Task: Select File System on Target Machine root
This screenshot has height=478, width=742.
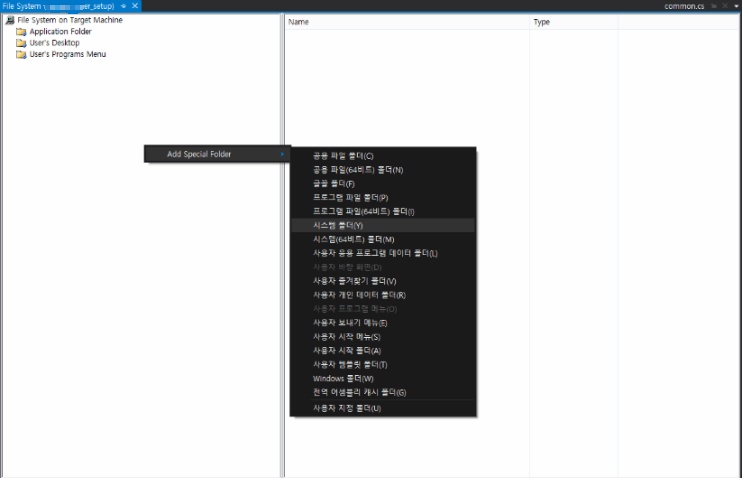Action: (70, 20)
